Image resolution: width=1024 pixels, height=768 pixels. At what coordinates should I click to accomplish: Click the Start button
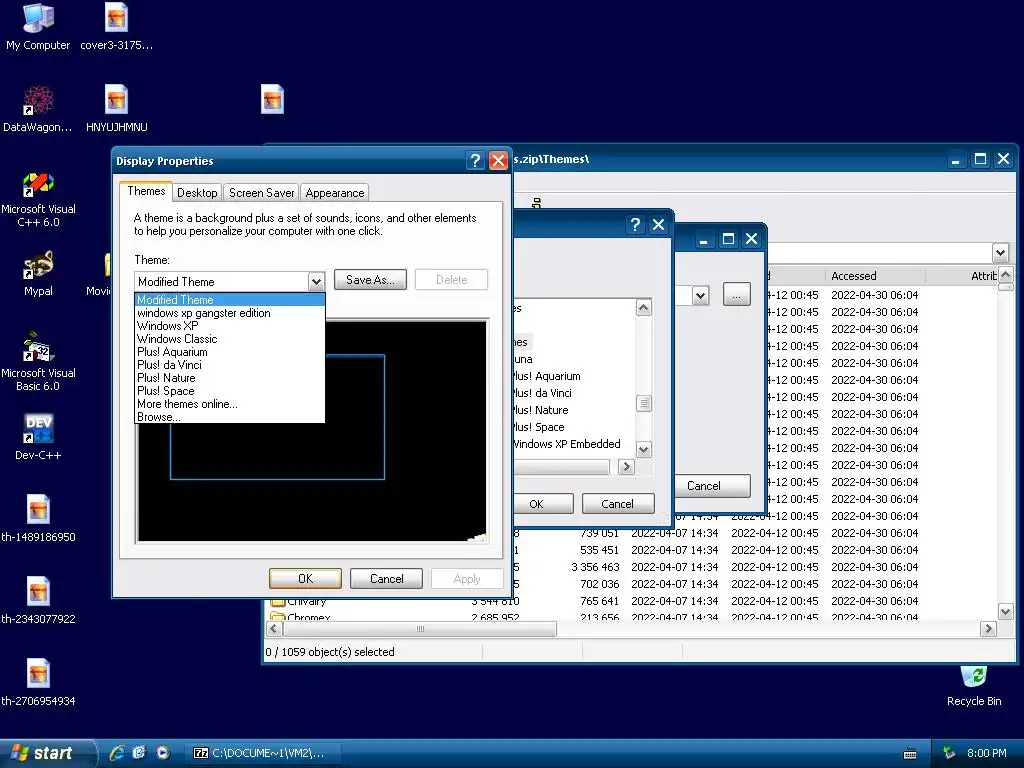click(x=46, y=753)
